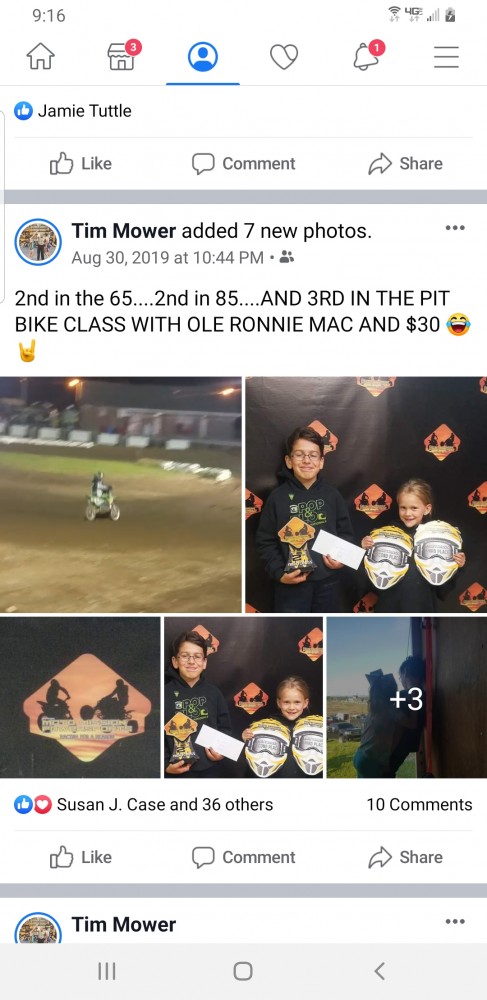Viewport: 487px width, 1000px height.
Task: Share the 7 new photos post
Action: coord(405,858)
